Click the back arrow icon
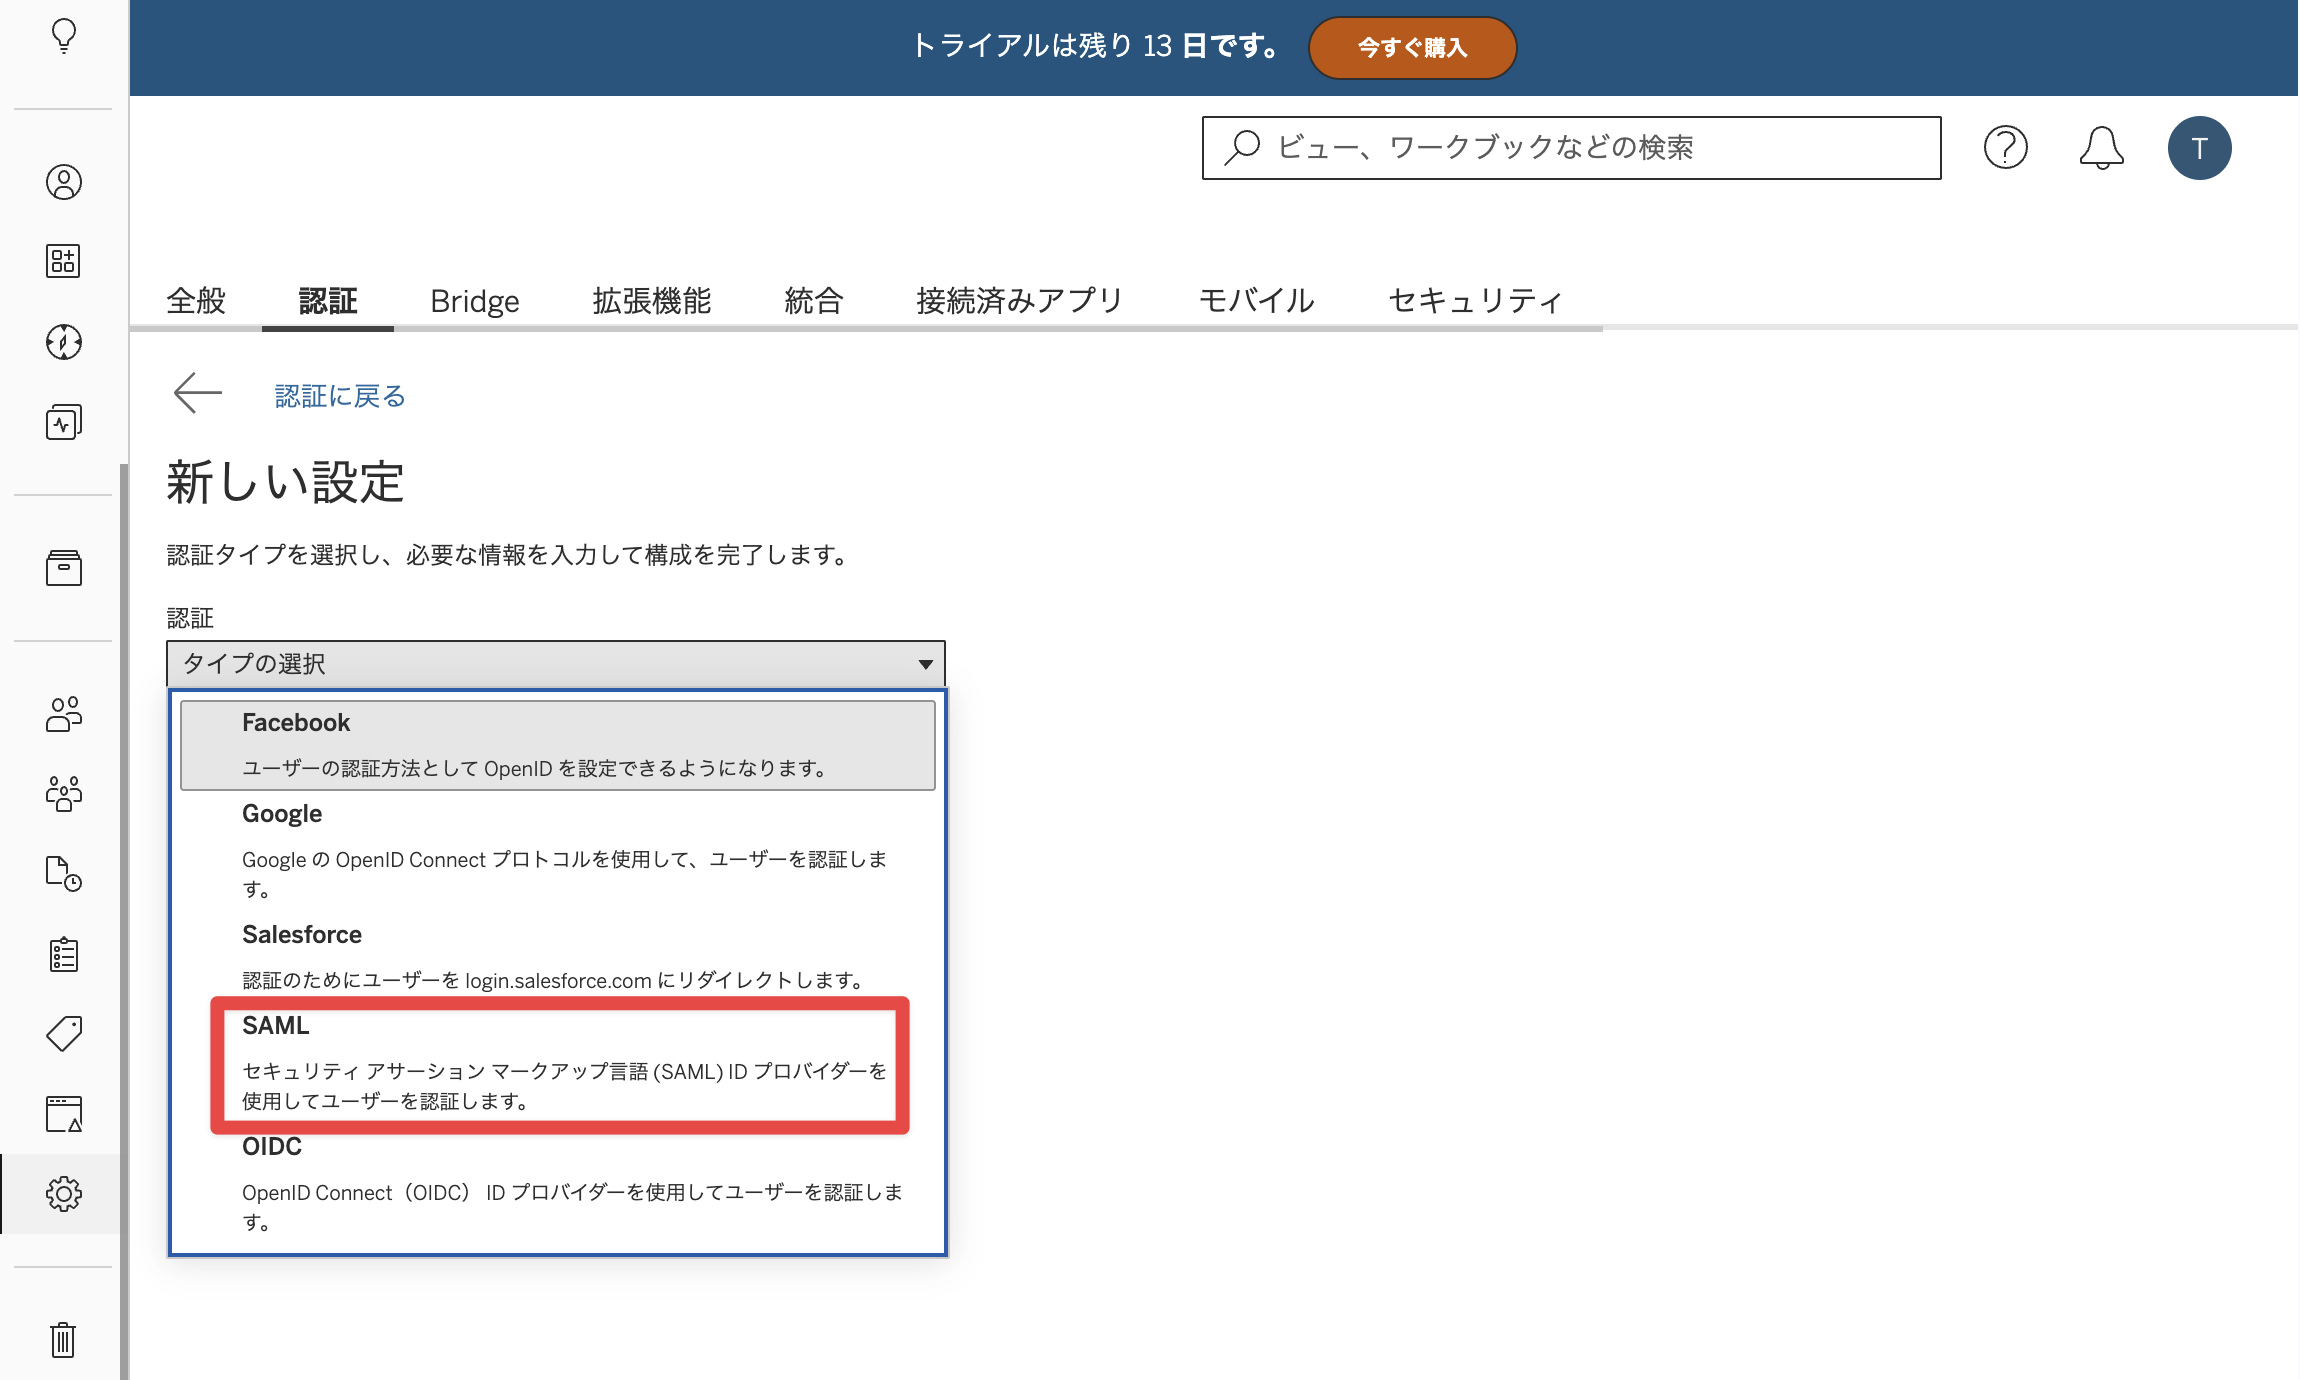 point(198,393)
